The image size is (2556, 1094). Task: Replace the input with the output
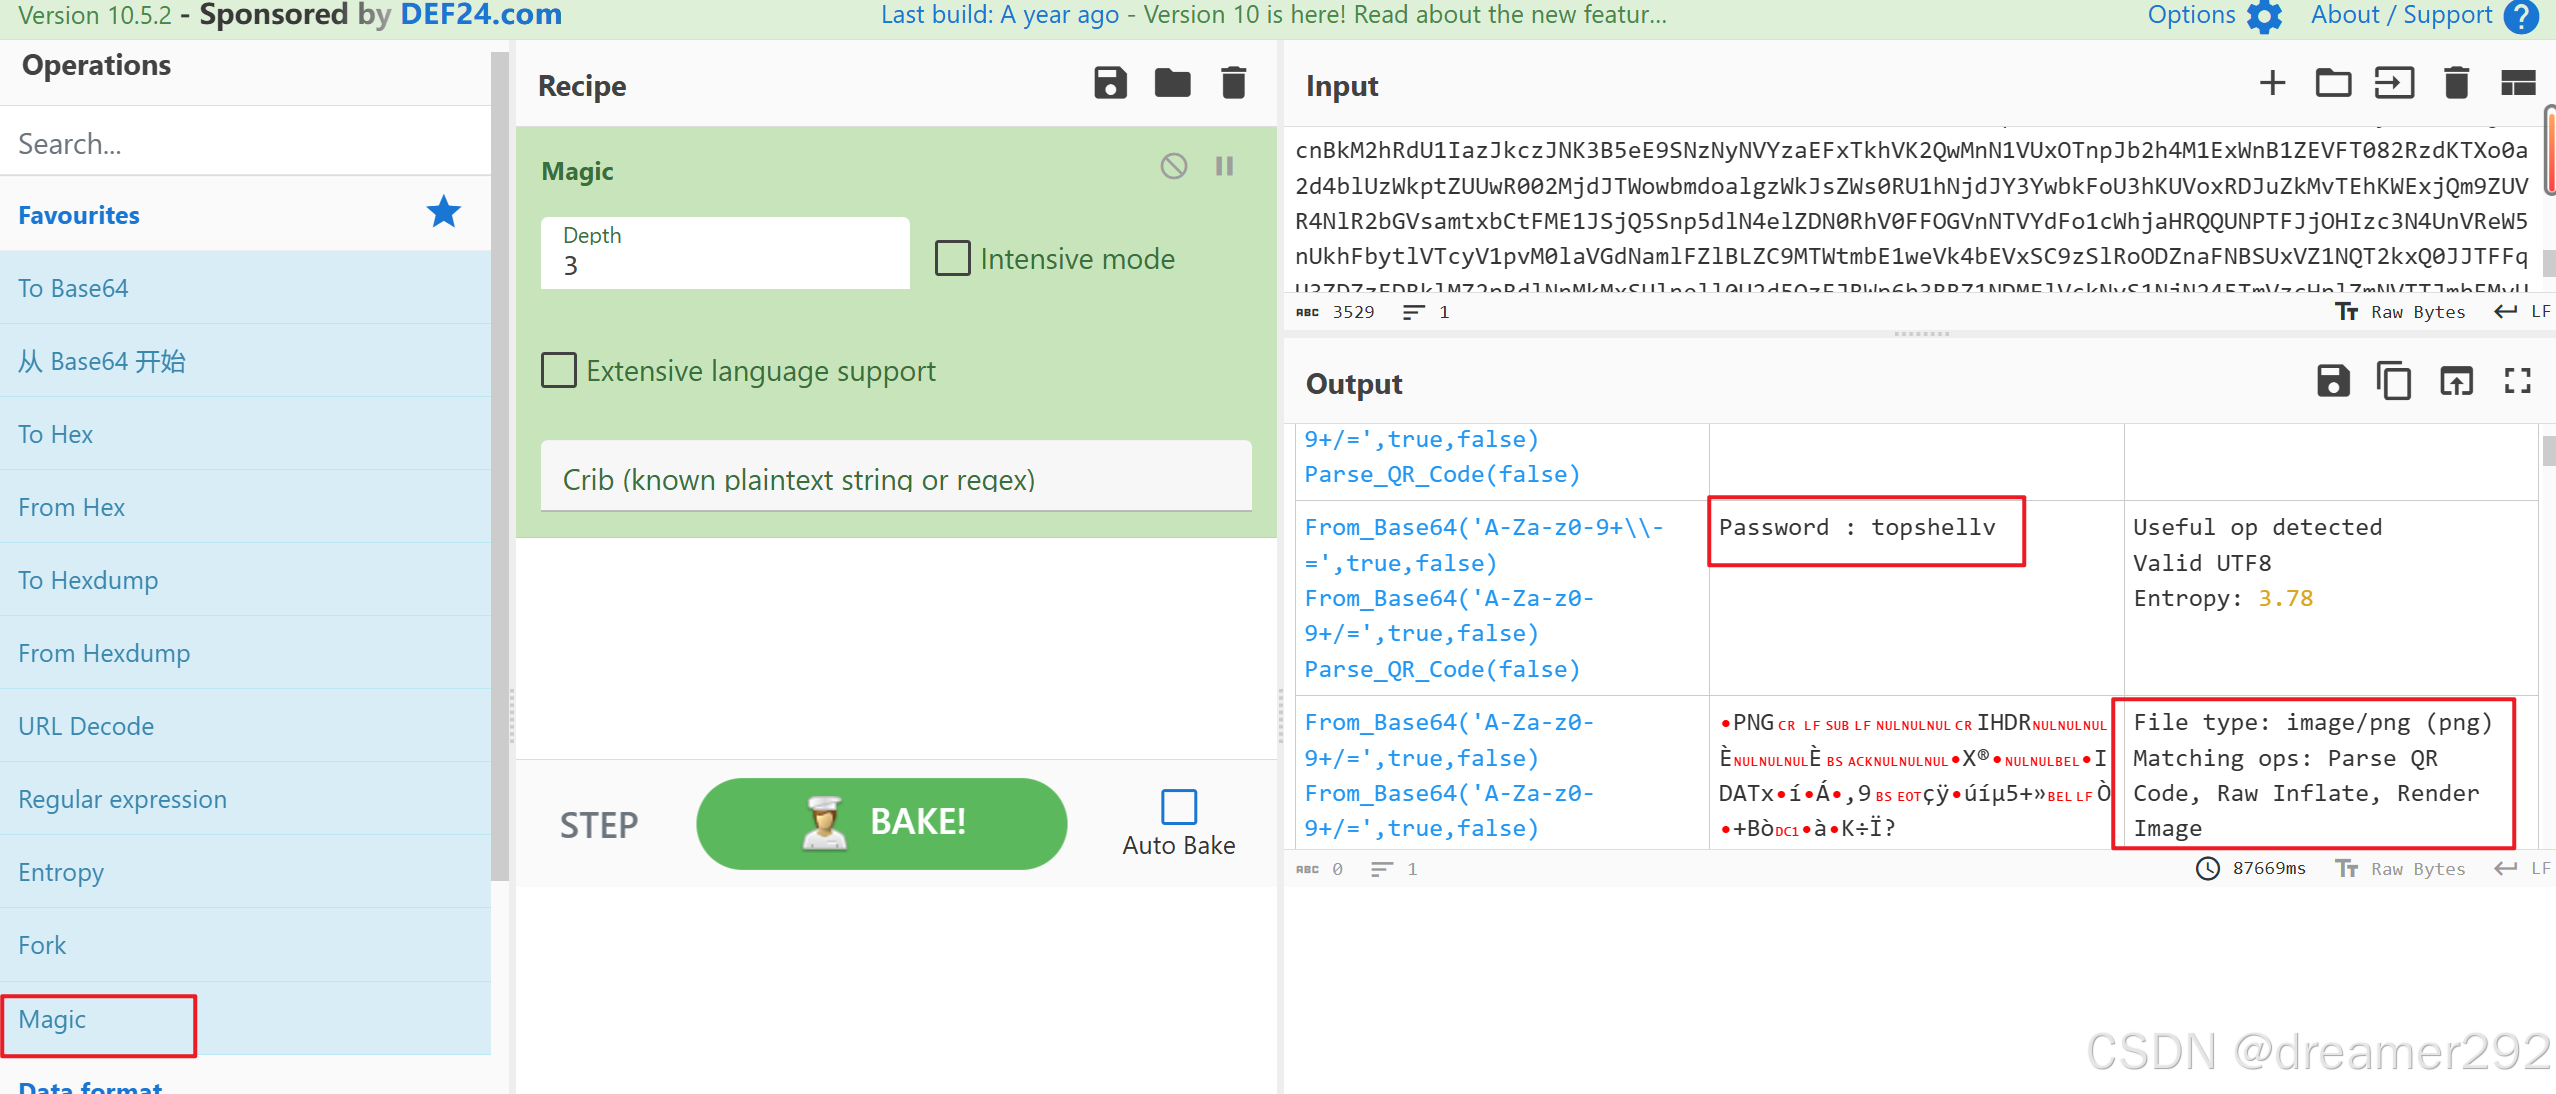click(x=2456, y=381)
